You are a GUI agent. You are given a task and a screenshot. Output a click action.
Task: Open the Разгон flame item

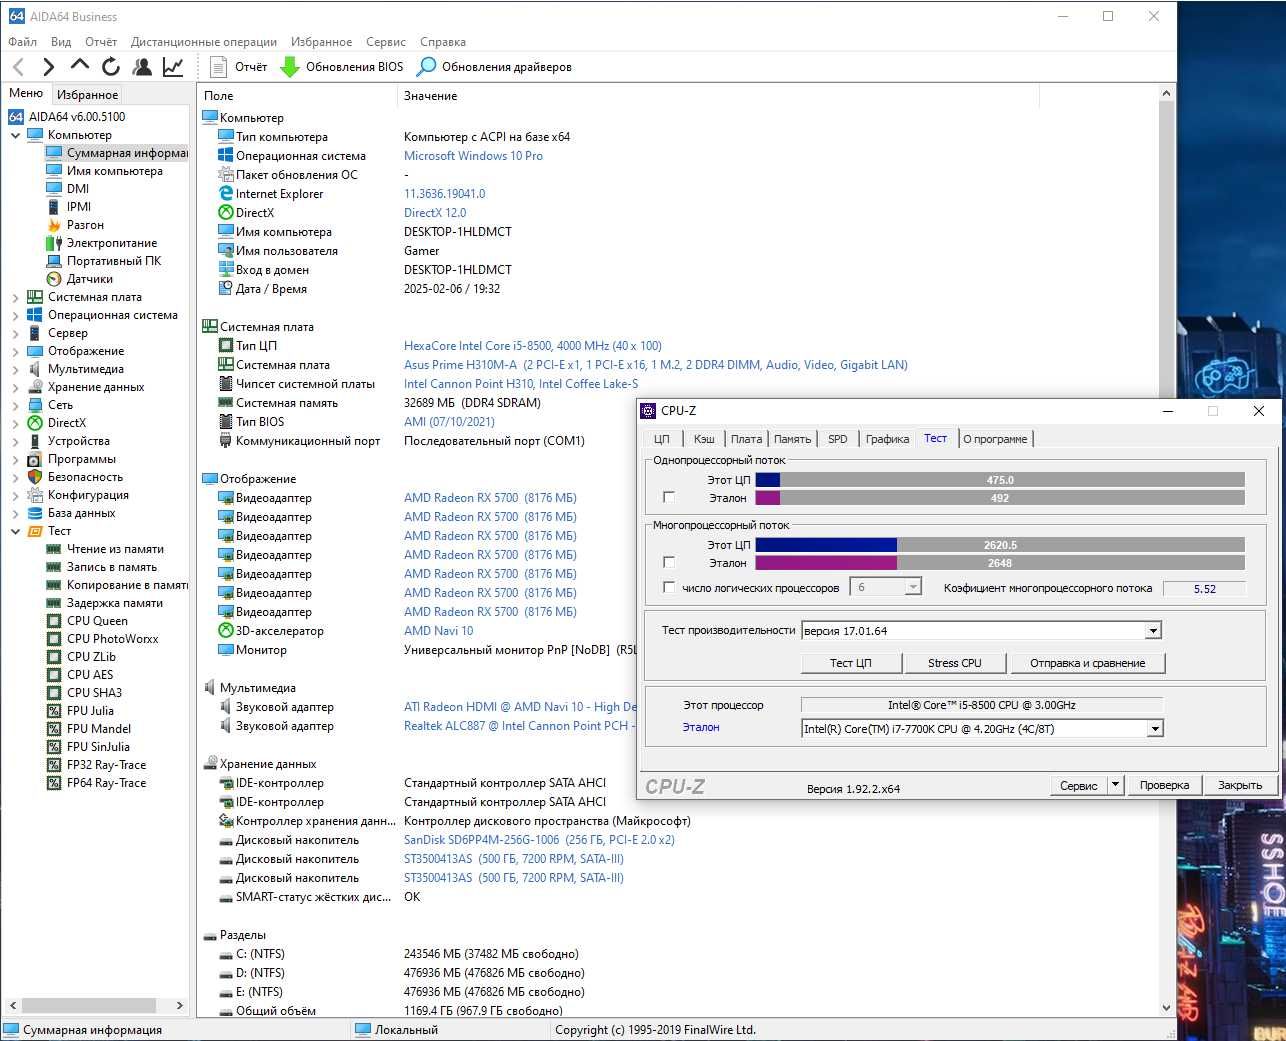click(x=85, y=225)
